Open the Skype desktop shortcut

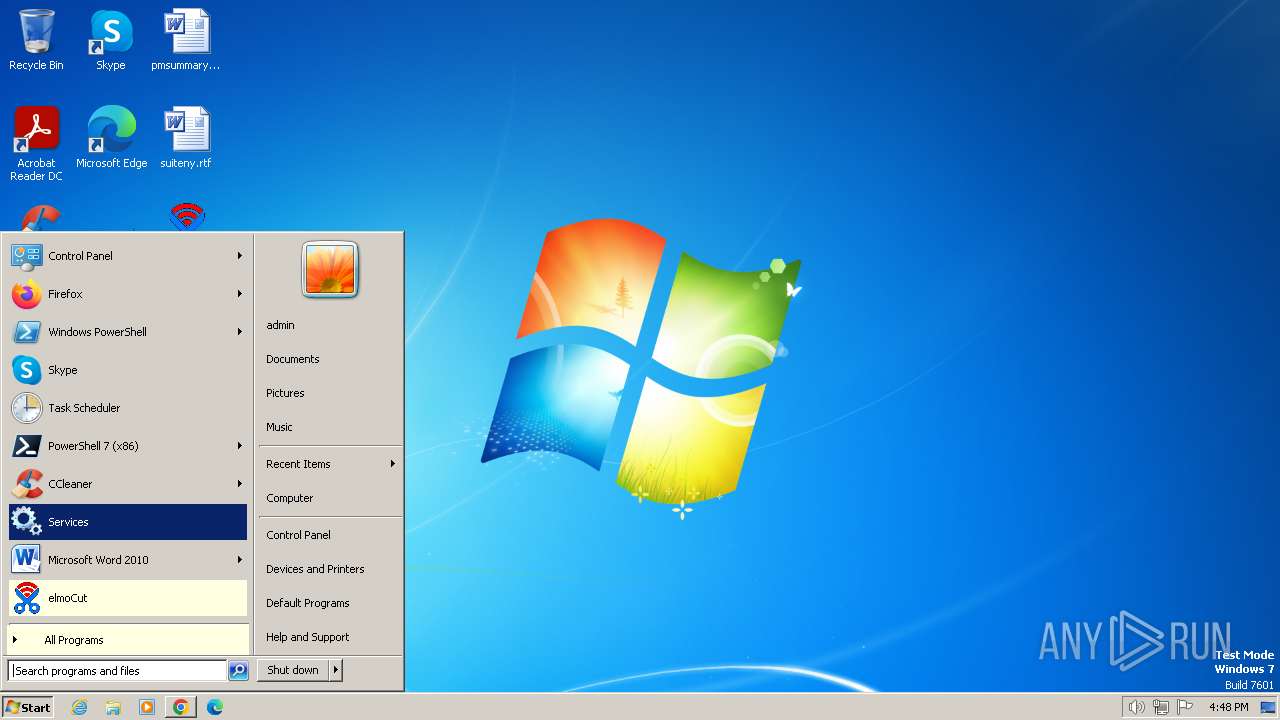click(x=110, y=40)
